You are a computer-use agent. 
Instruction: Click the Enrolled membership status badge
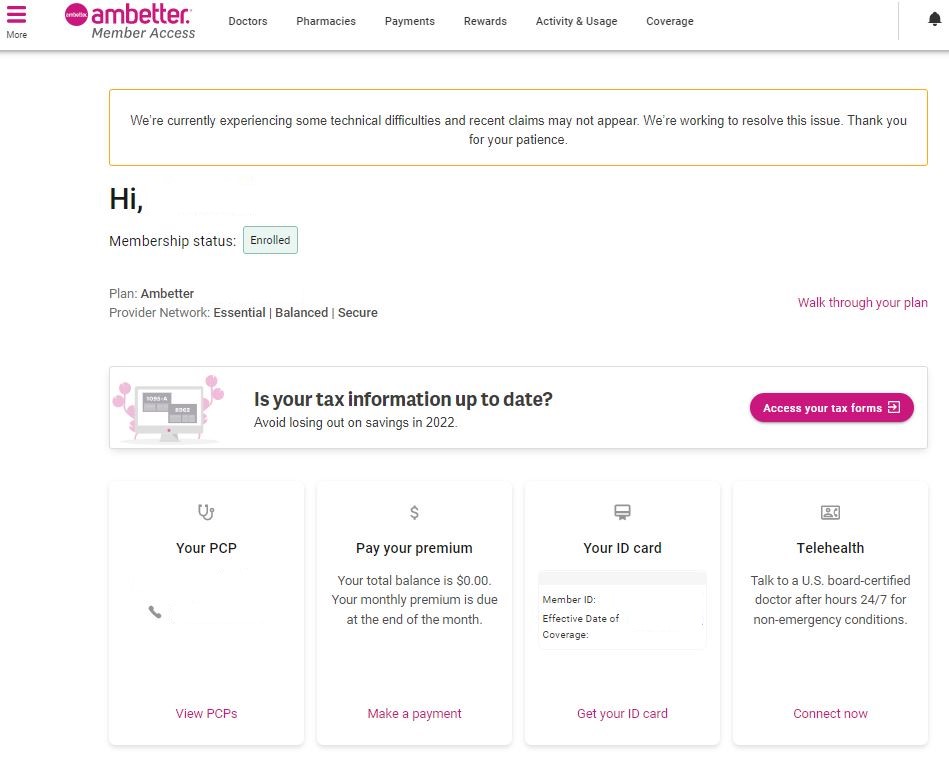(x=270, y=240)
